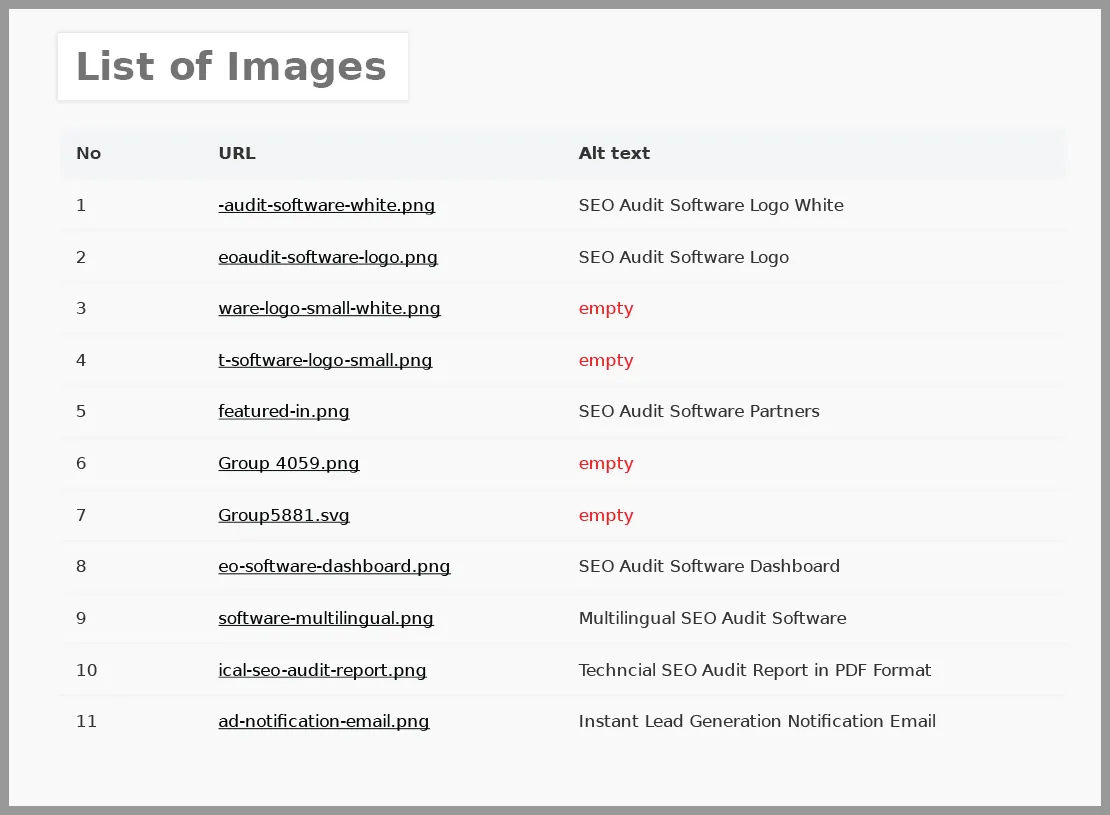The image size is (1110, 815).
Task: Open the Group 4059.png image link
Action: click(289, 463)
